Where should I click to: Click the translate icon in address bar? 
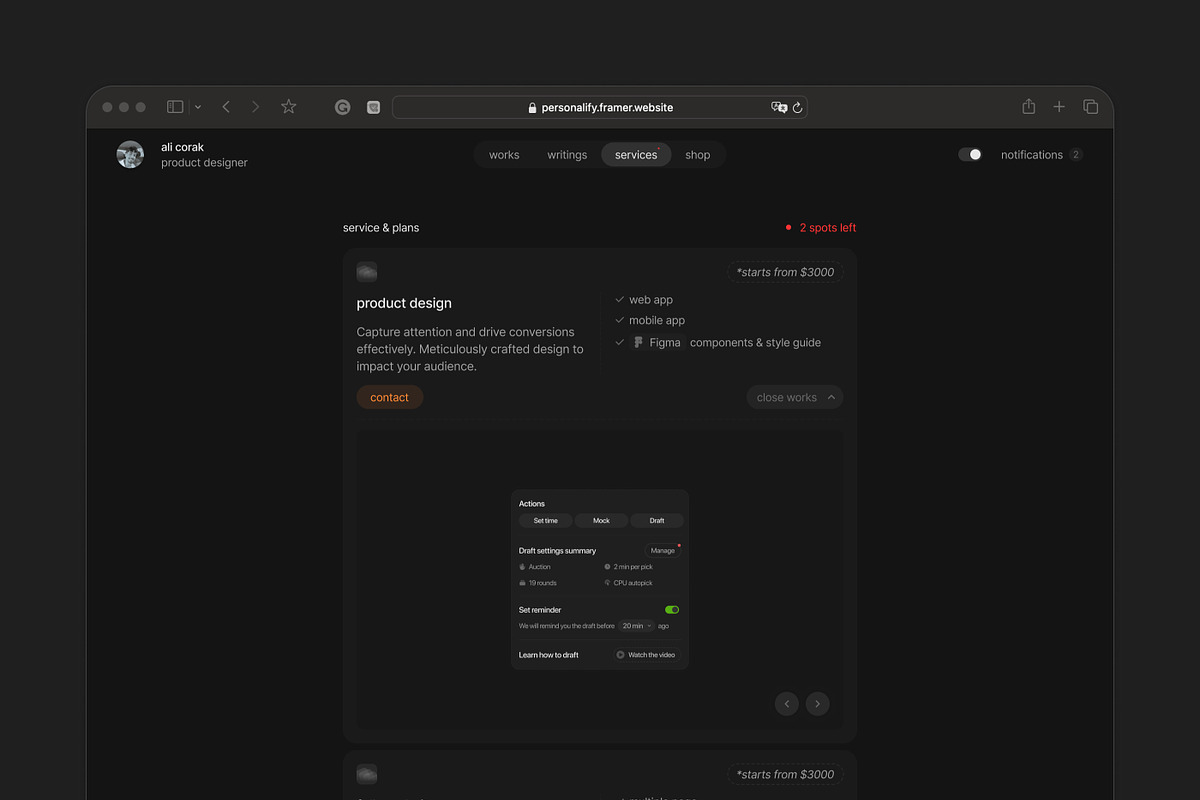[x=779, y=107]
